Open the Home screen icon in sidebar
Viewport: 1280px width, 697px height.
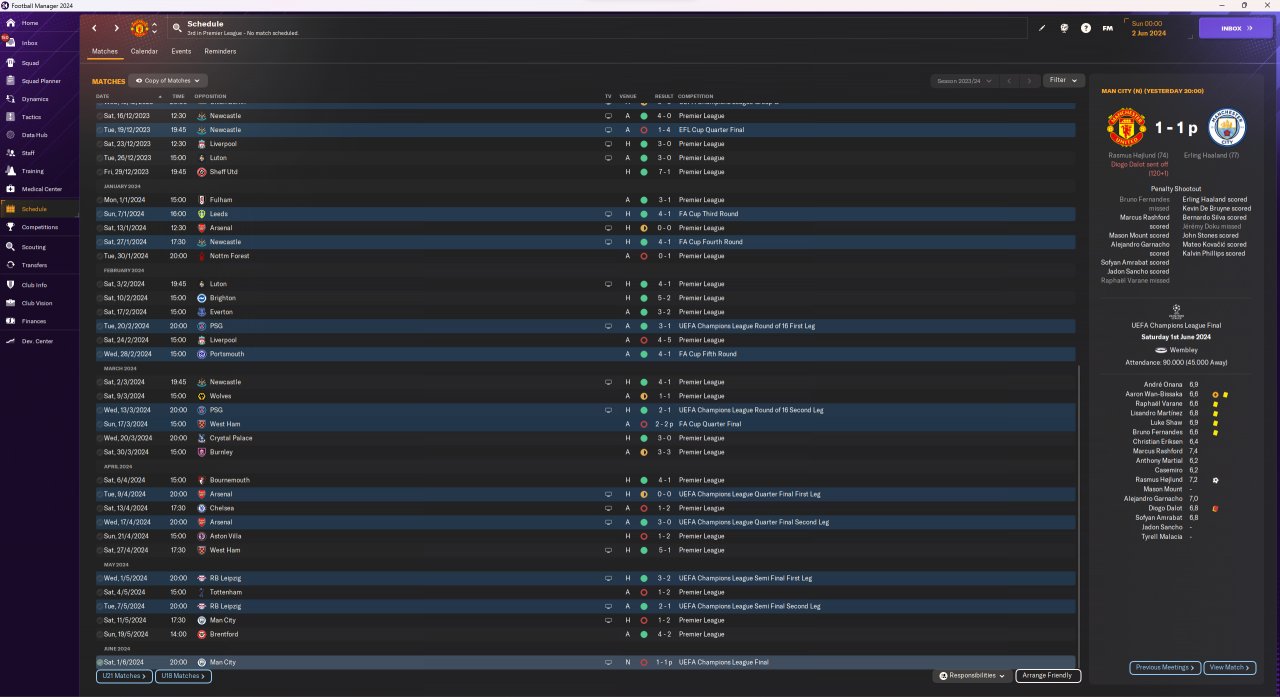9,23
